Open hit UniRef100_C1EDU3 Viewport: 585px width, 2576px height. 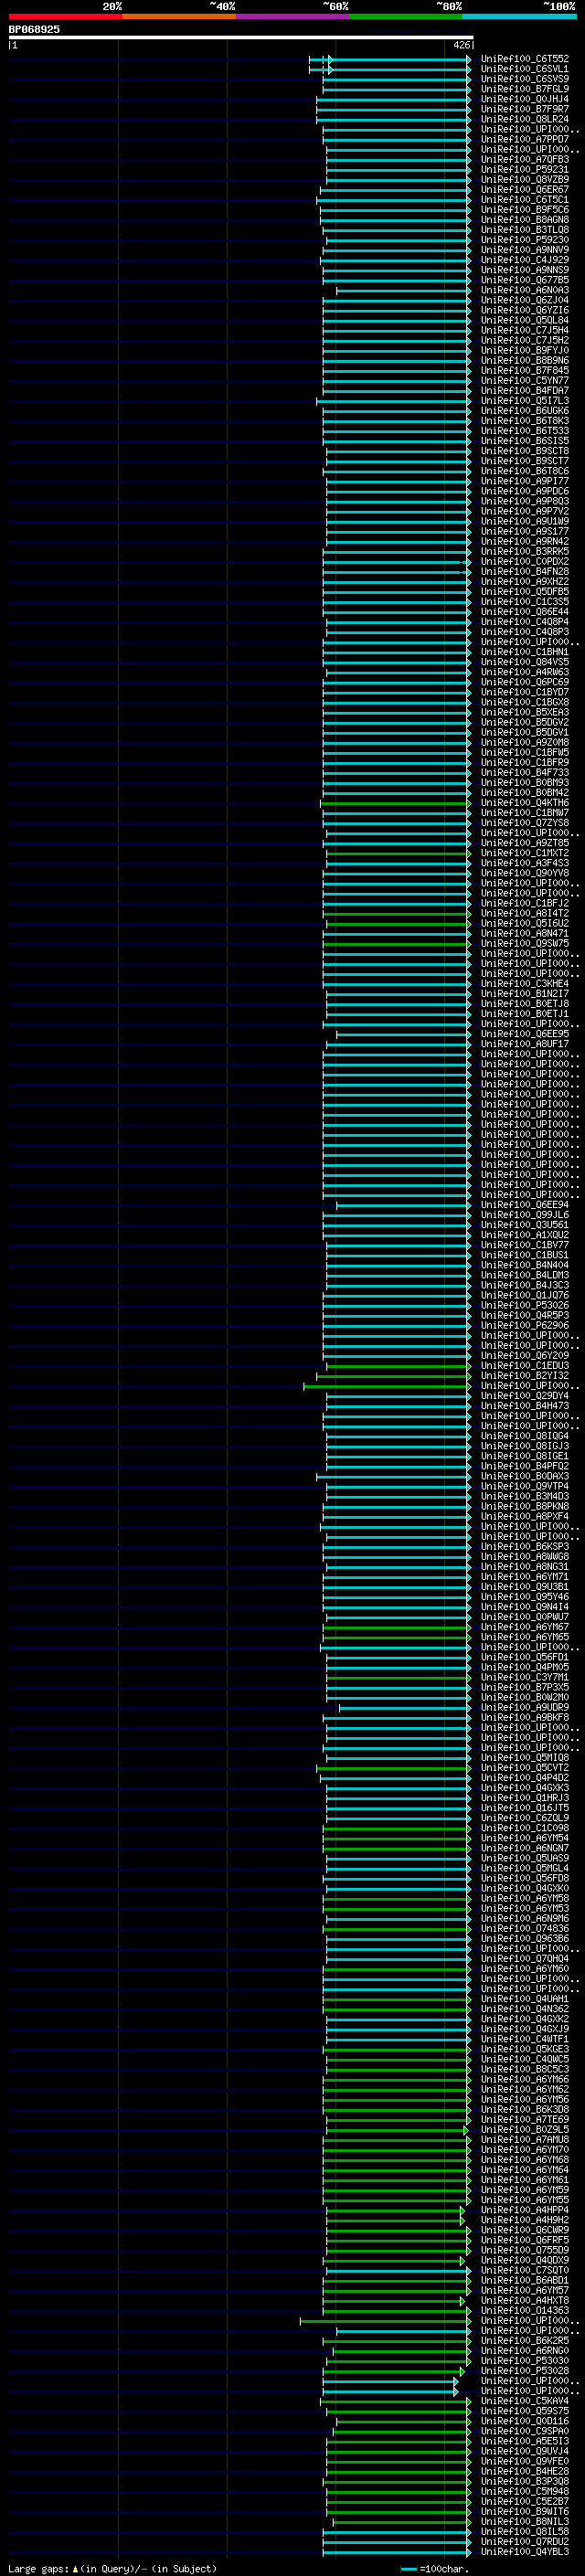pos(525,1366)
